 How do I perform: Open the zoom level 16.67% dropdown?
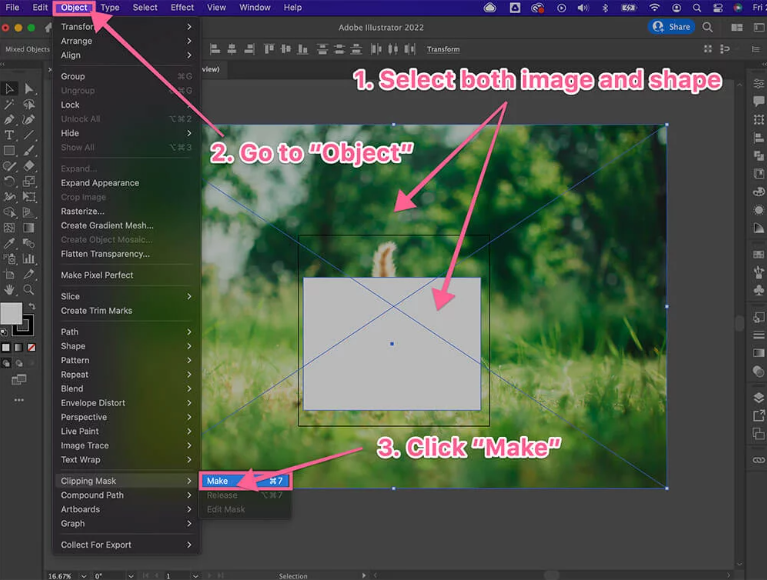coord(84,576)
